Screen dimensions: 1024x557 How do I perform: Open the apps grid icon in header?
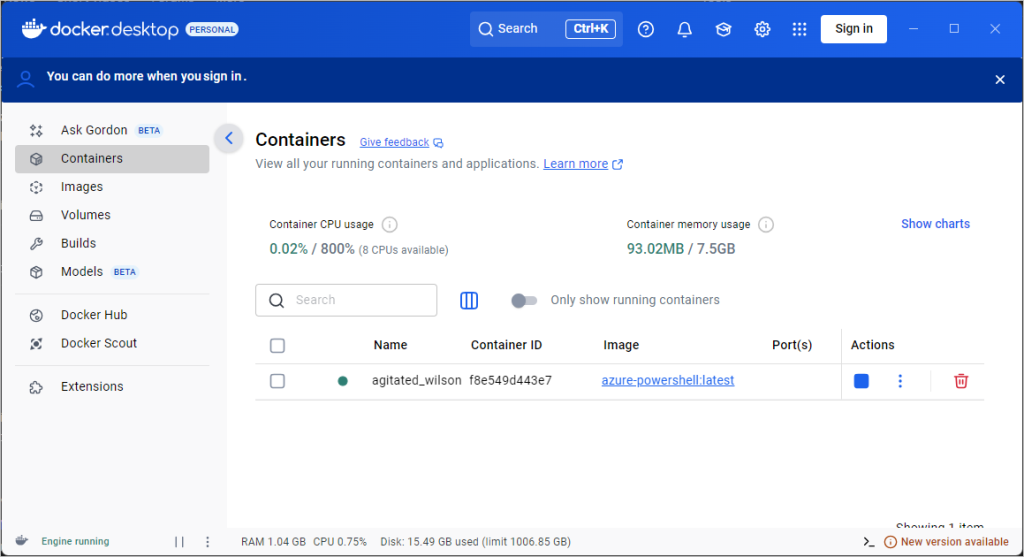tap(799, 29)
